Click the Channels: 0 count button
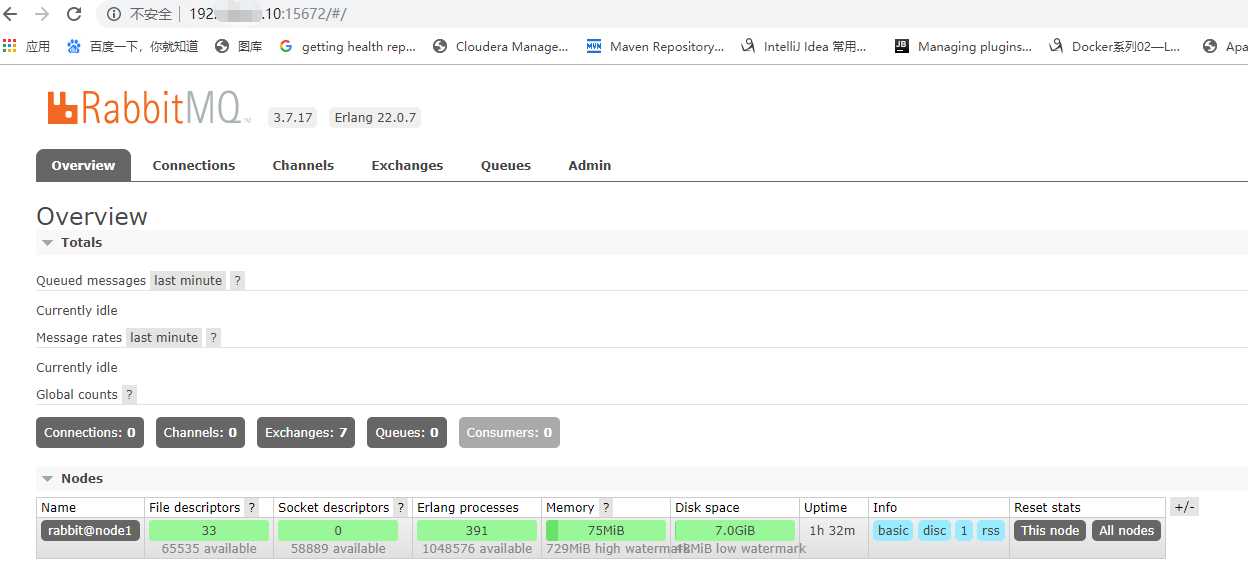Screen dimensions: 1248x583 [200, 433]
